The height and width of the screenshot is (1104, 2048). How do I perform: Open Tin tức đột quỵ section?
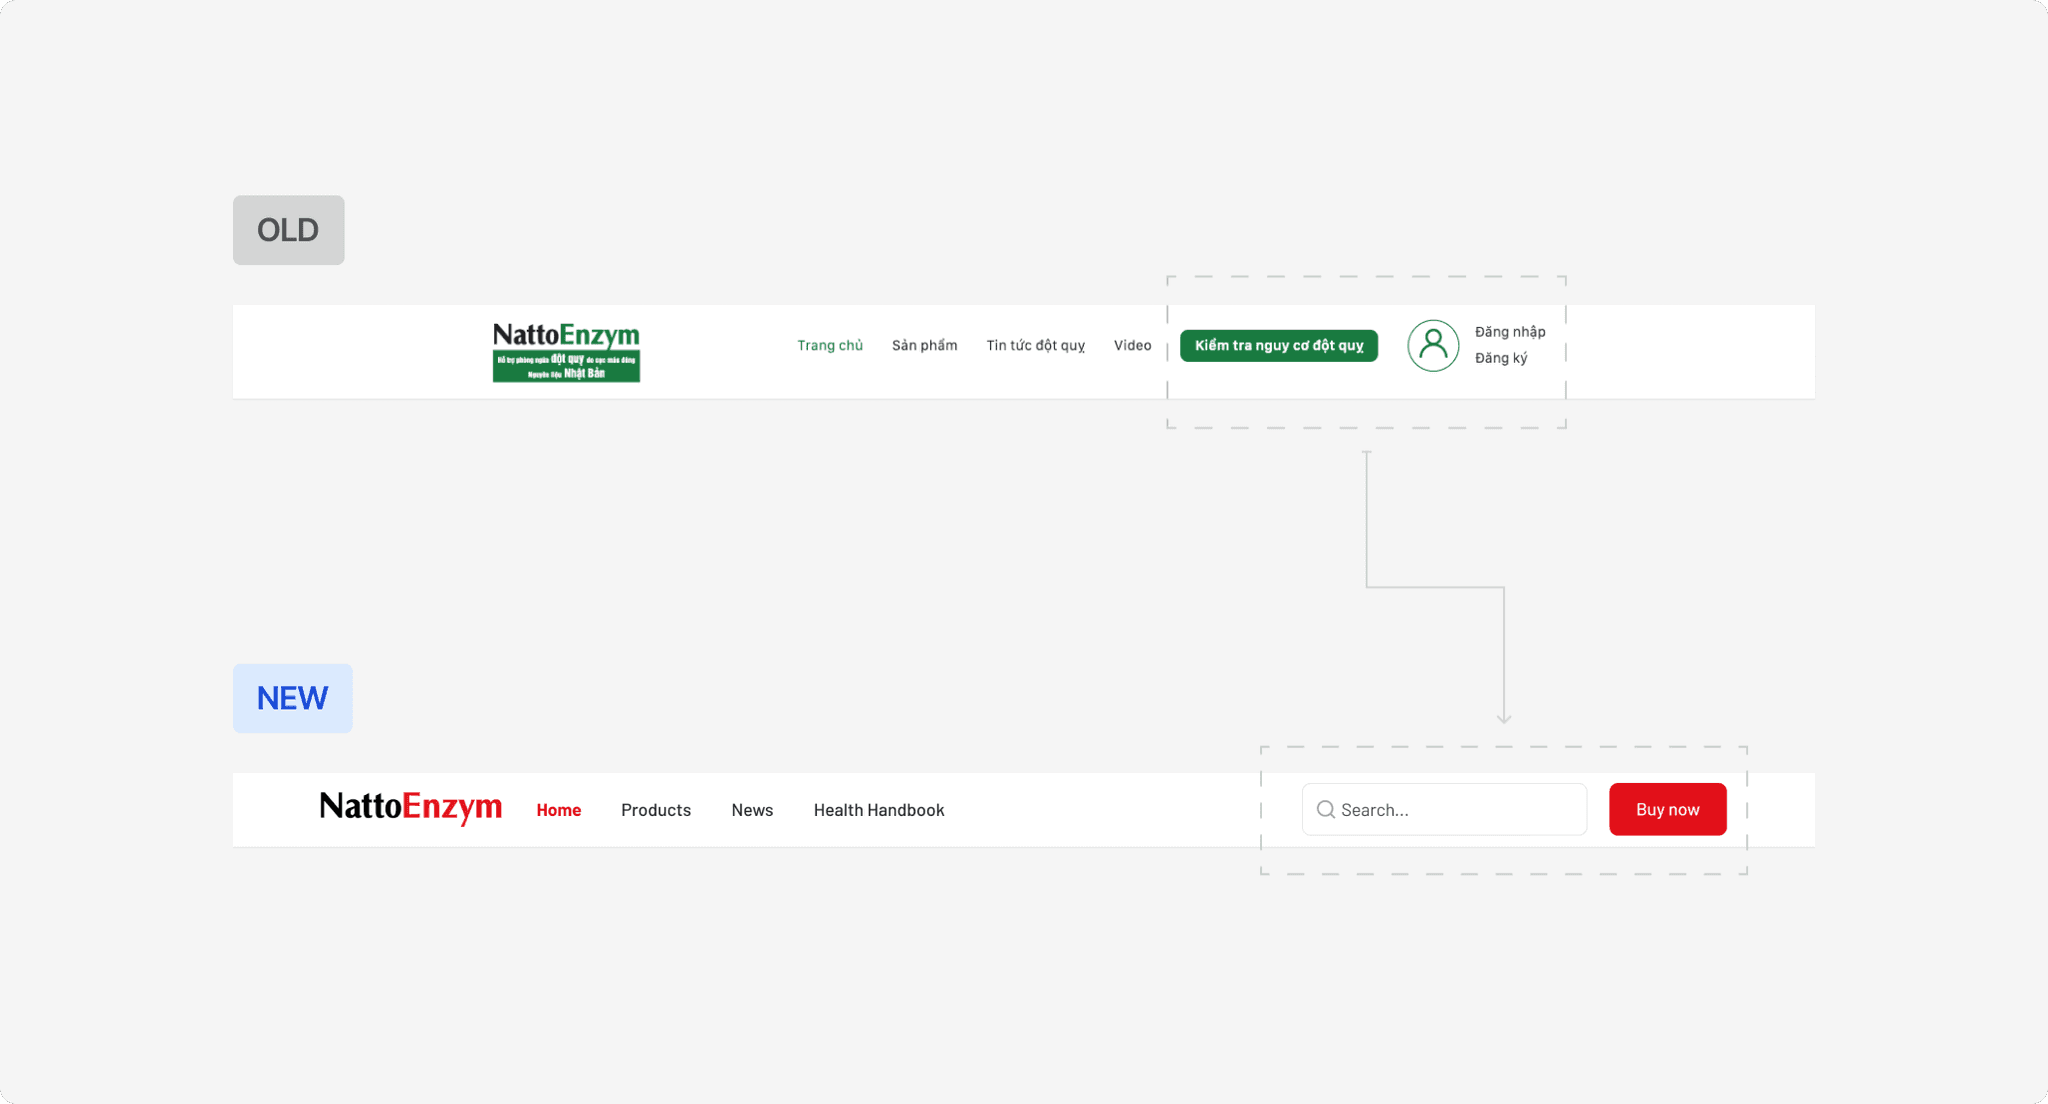[1035, 346]
